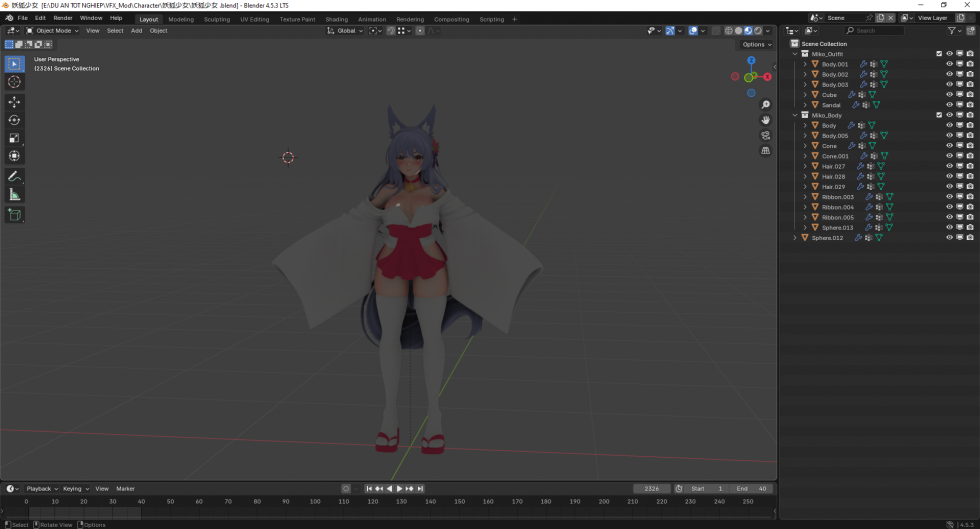Click the X axis on navigation gizmo
Screen dimensions: 980x529
768,76
